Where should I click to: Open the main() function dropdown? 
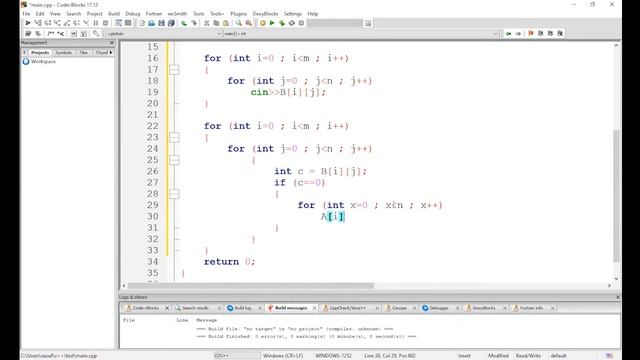(361, 33)
